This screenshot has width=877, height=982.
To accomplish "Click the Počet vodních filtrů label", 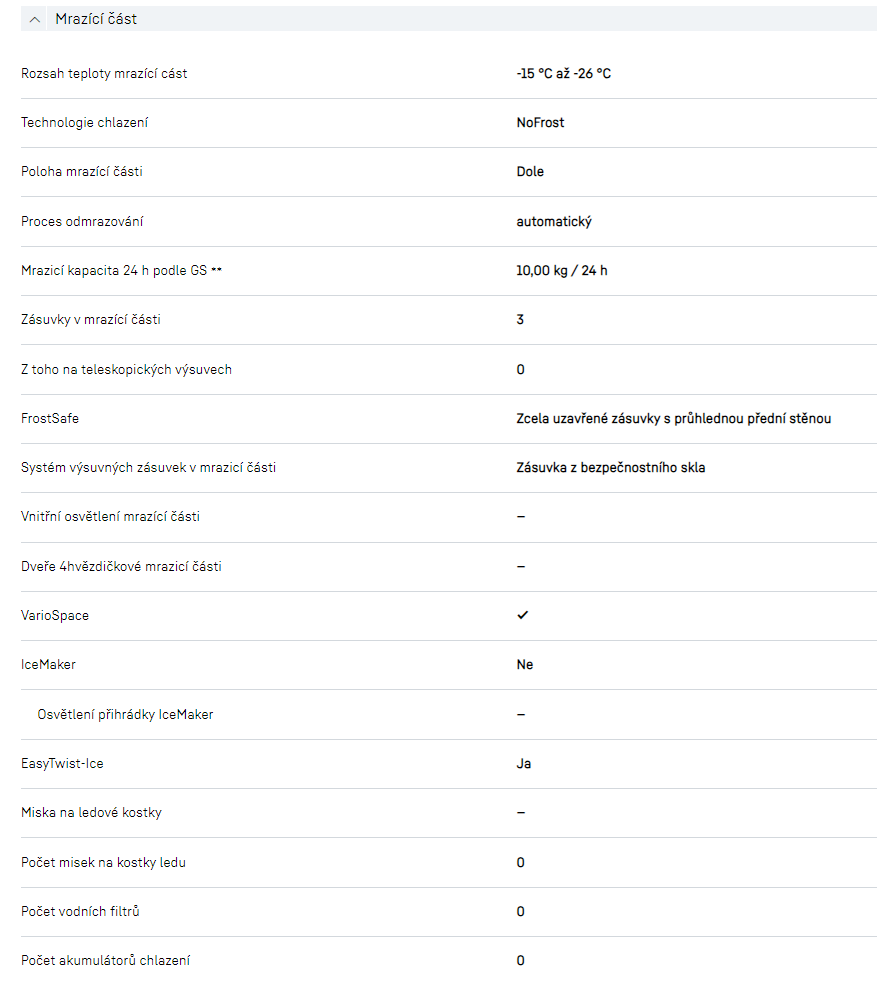I will 87,911.
